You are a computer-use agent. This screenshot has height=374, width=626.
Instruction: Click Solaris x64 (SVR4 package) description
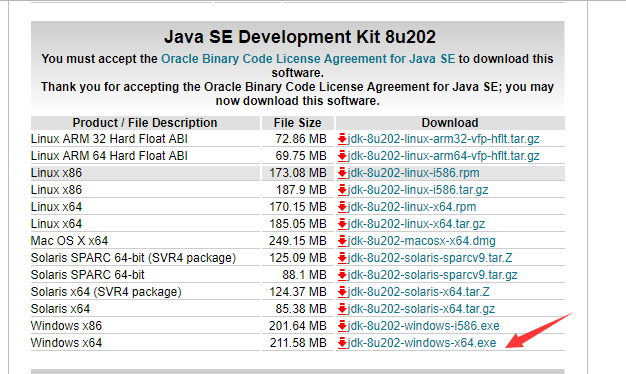106,292
